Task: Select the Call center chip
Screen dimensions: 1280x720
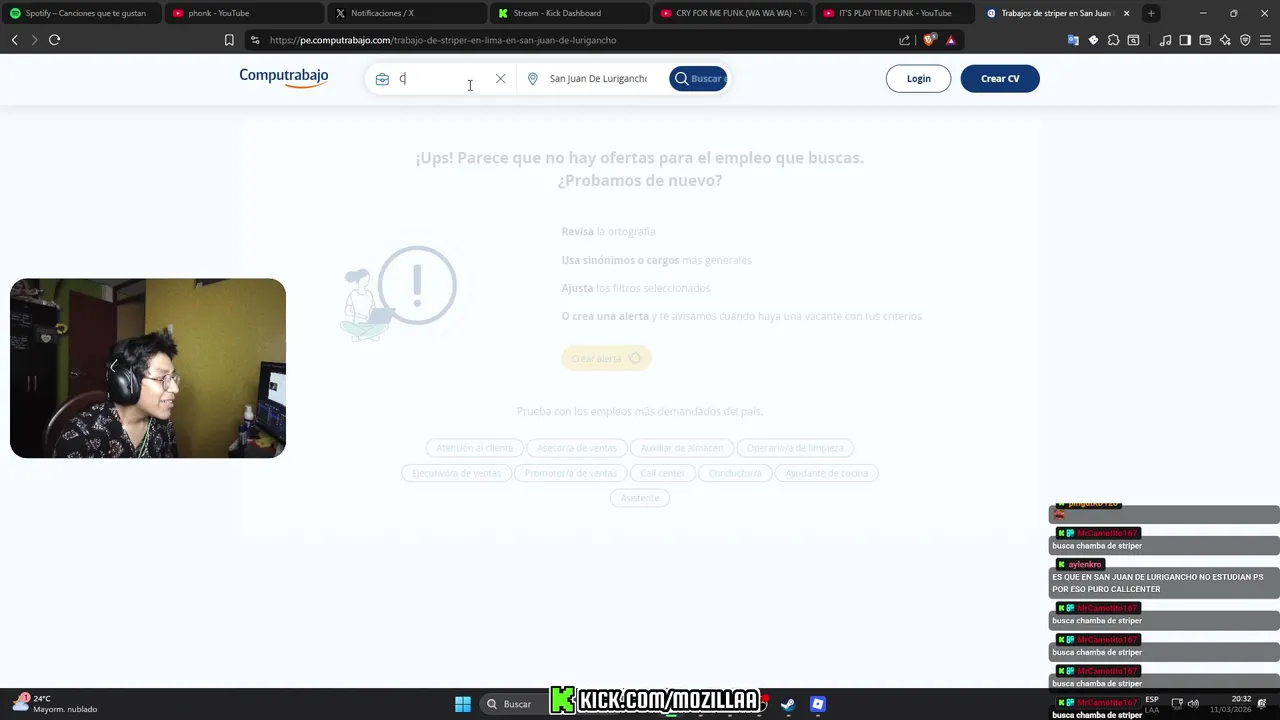Action: click(x=663, y=473)
